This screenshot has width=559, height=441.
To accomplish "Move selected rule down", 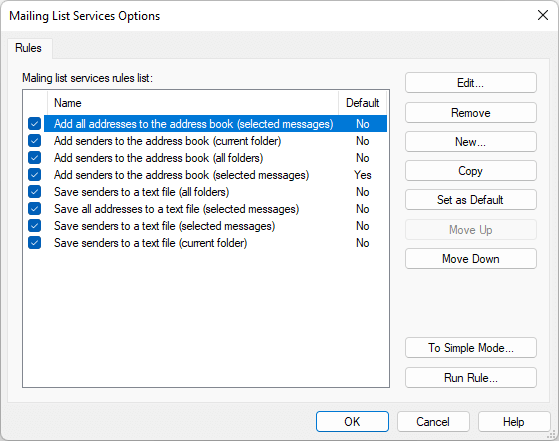I will [x=471, y=259].
